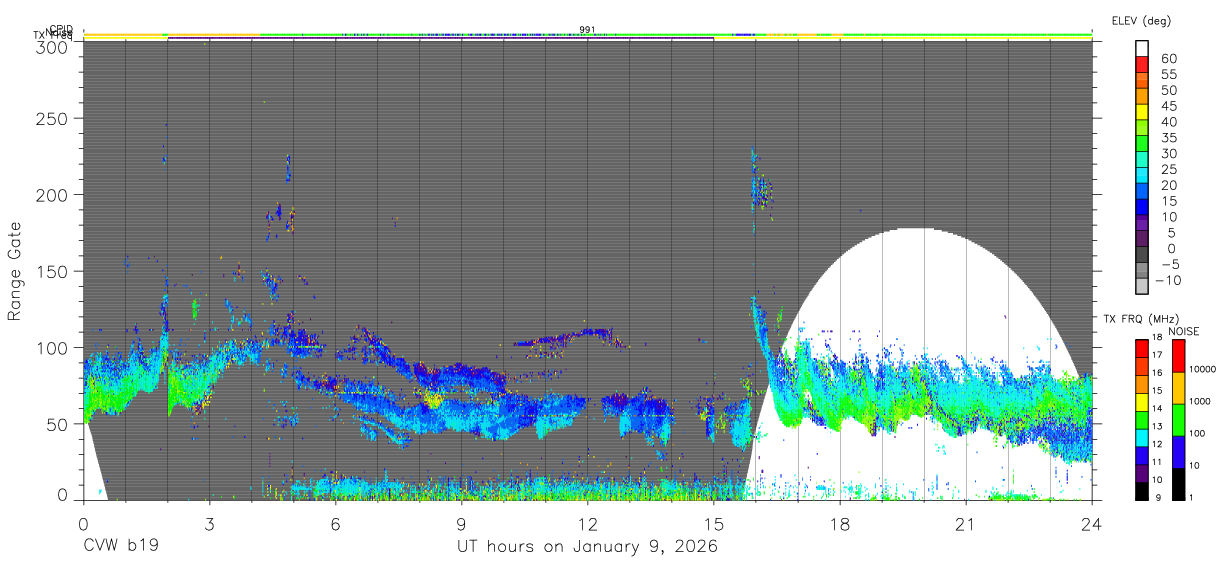
Task: Click the '21' tick on UT hours axis
Action: 966,524
